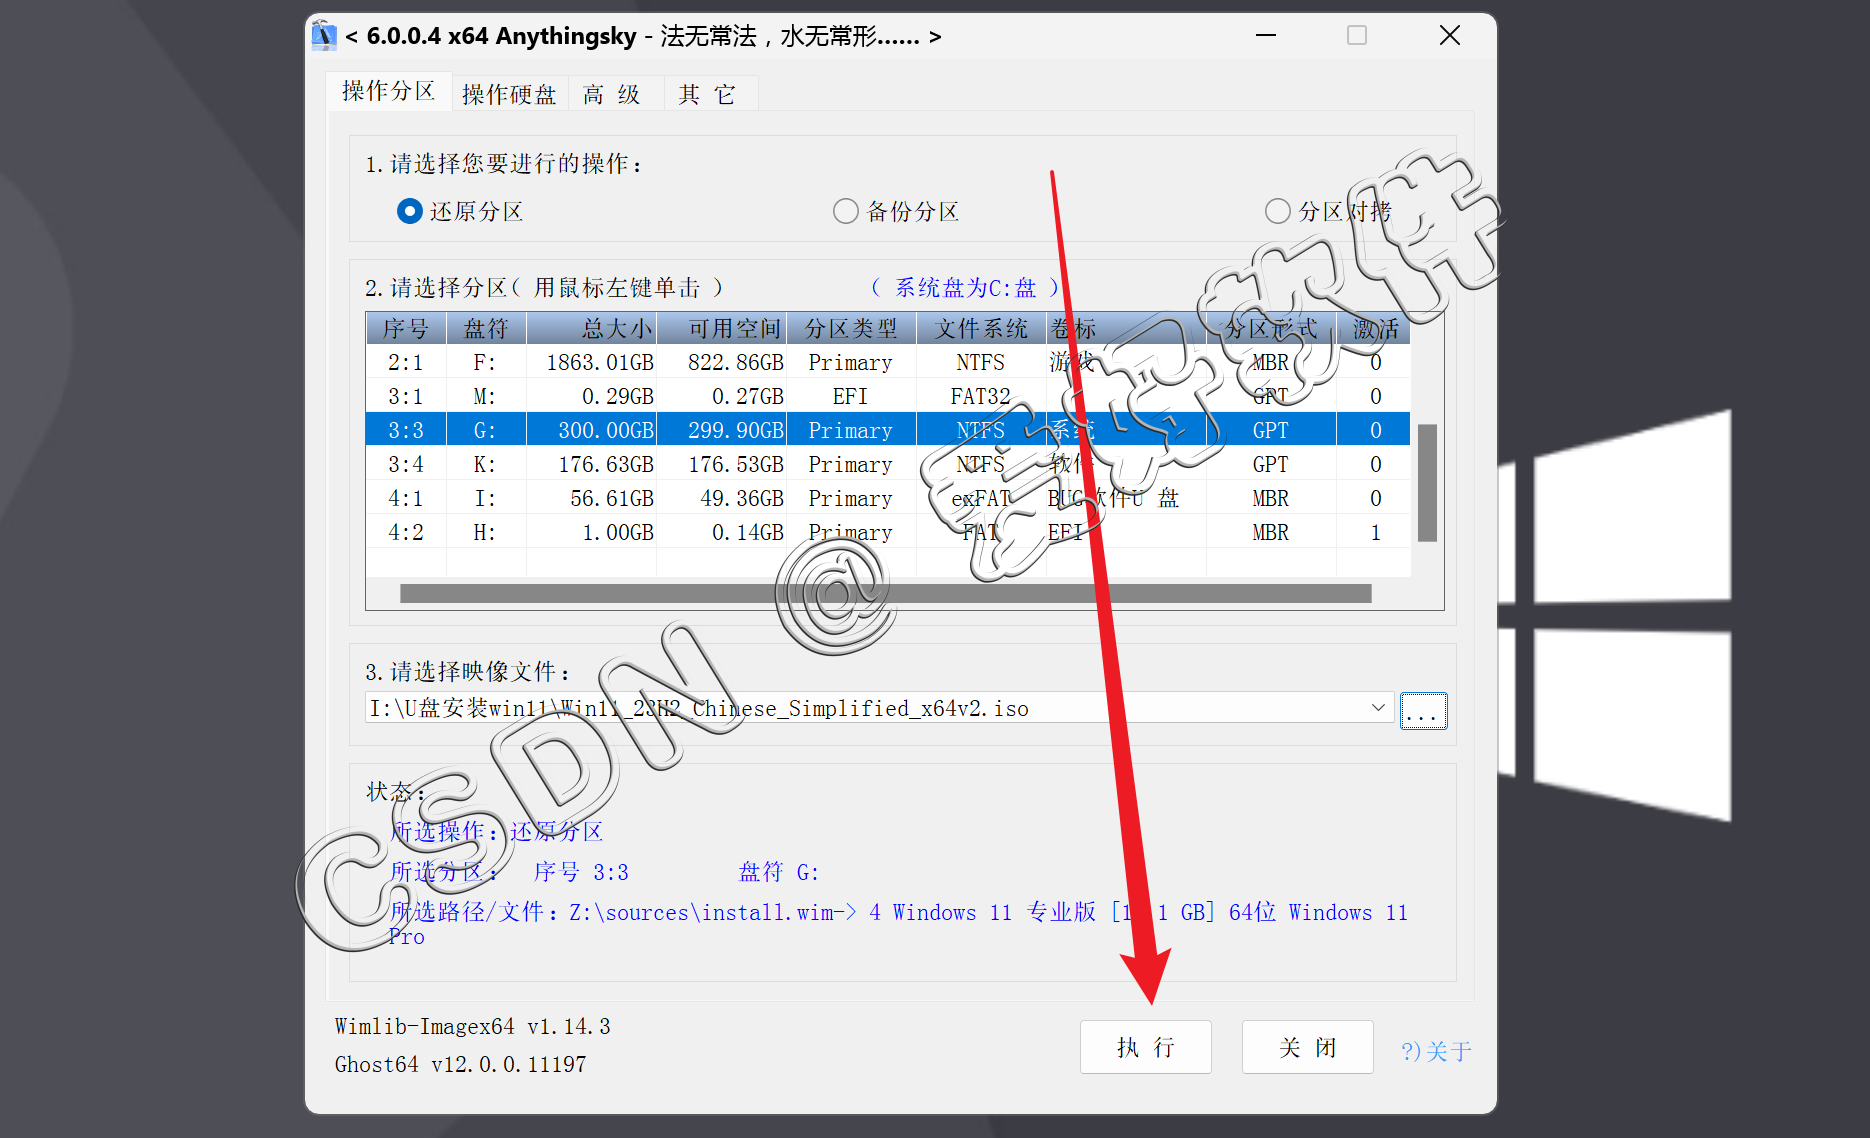Select partition row 3:4 drive K:
This screenshot has height=1138, width=1870.
click(887, 464)
